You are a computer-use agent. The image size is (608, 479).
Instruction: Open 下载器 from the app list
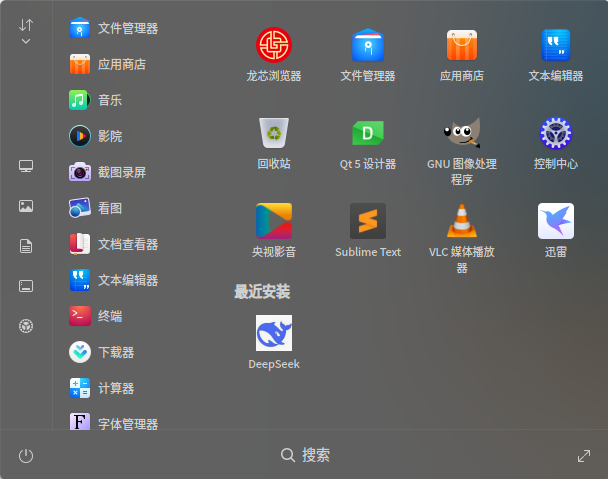[102, 352]
